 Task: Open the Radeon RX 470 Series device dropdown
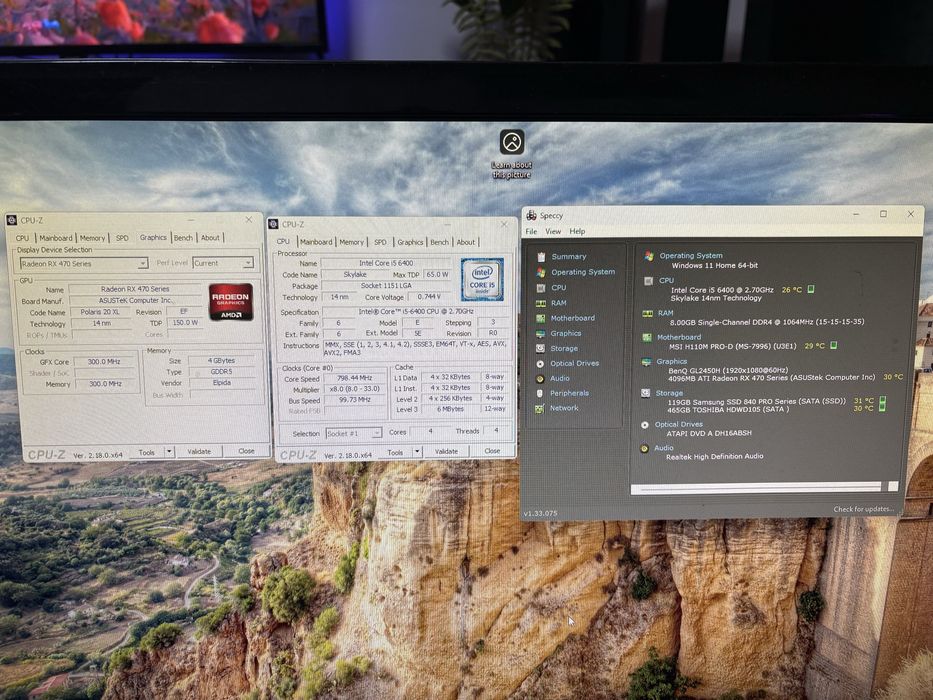coord(83,263)
